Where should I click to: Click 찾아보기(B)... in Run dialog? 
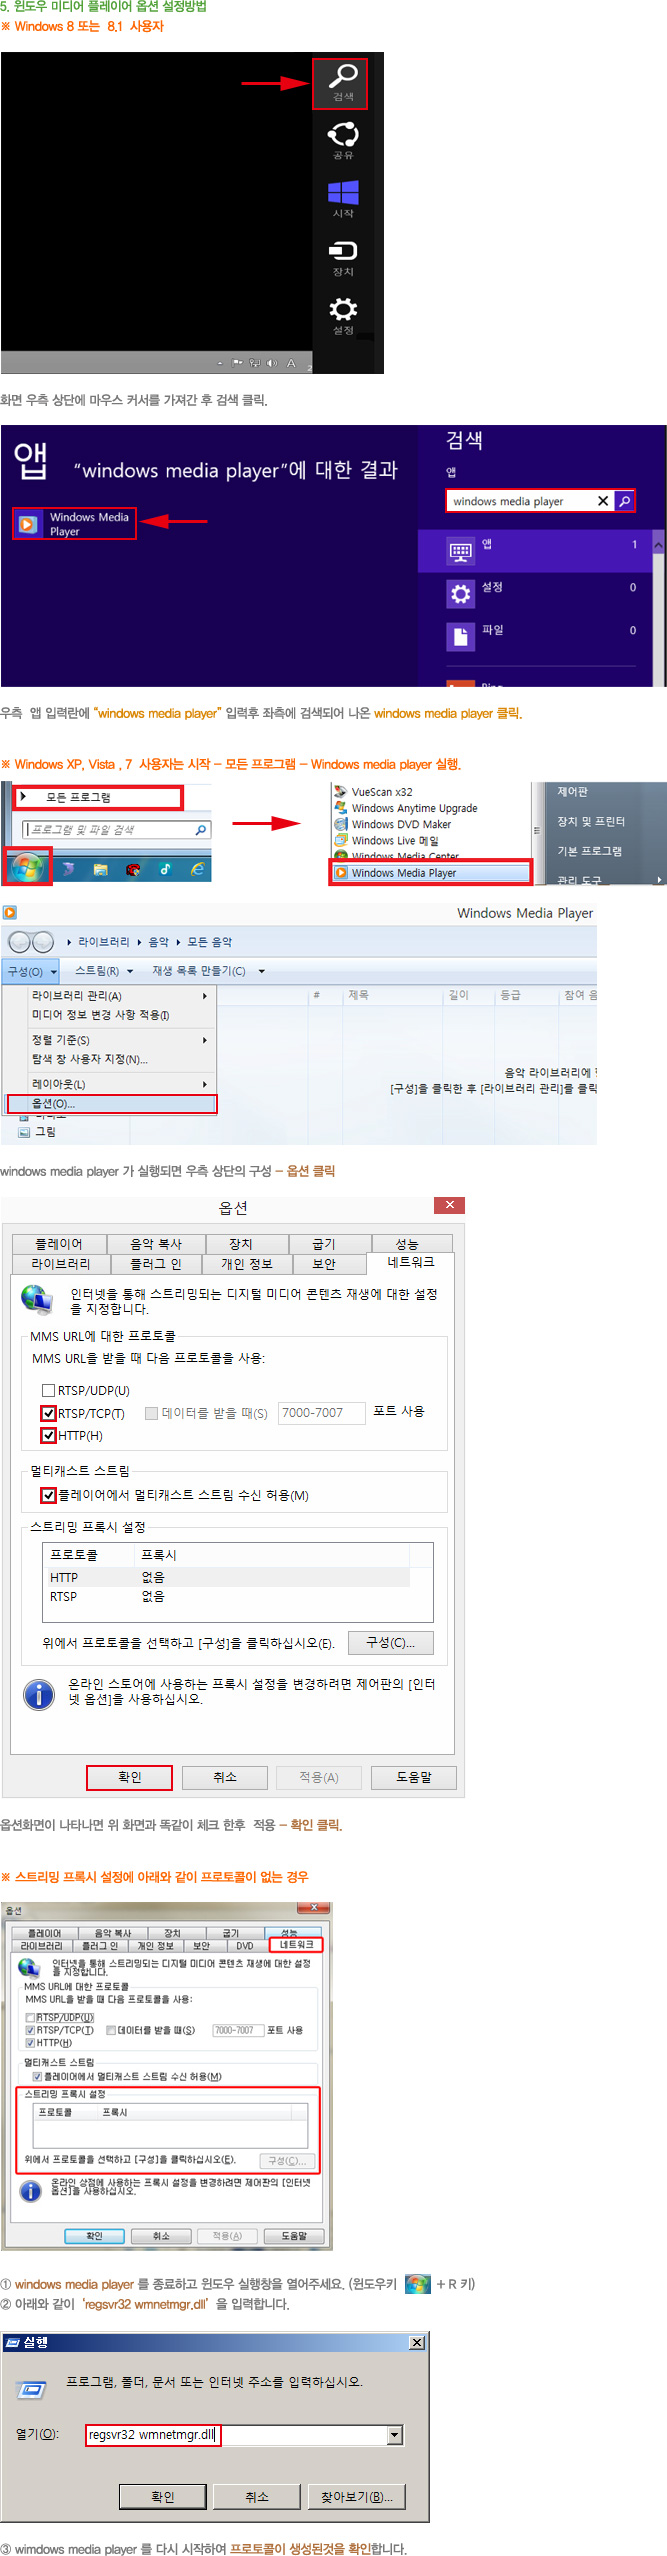click(357, 2496)
